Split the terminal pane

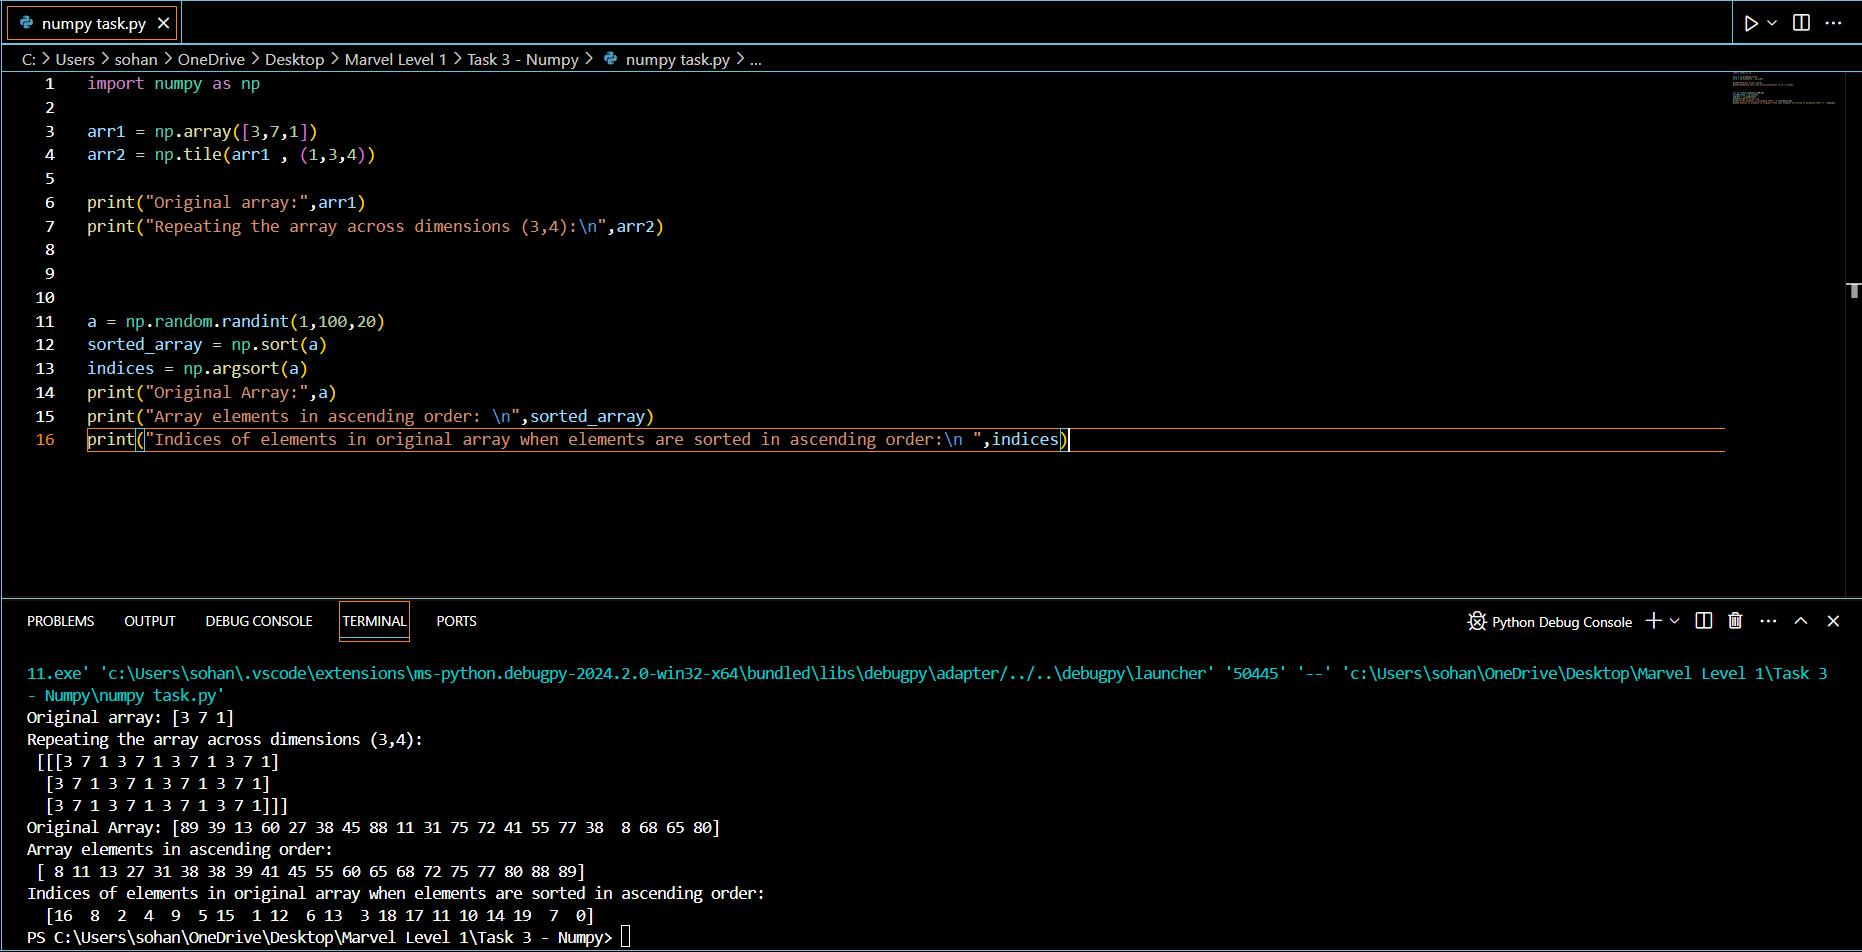tap(1704, 621)
